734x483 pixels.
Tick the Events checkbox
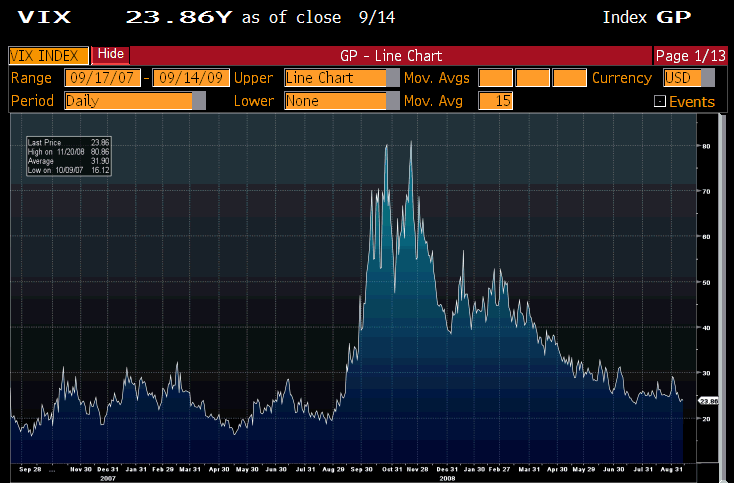point(660,101)
